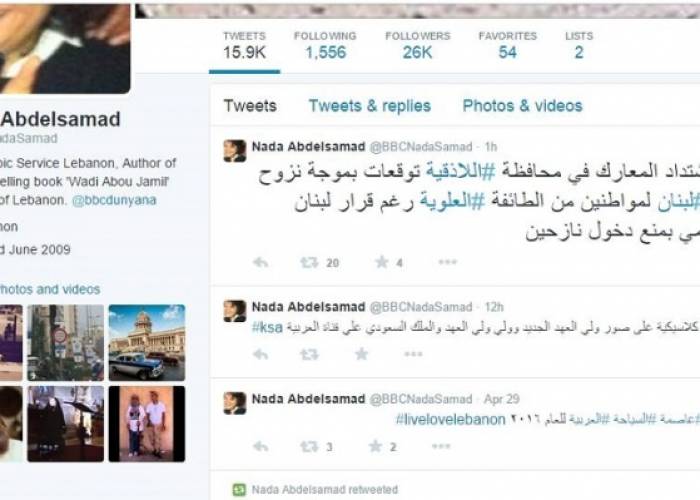This screenshot has width=700, height=500.
Task: View the Following count of 1,556
Action: coord(325,46)
